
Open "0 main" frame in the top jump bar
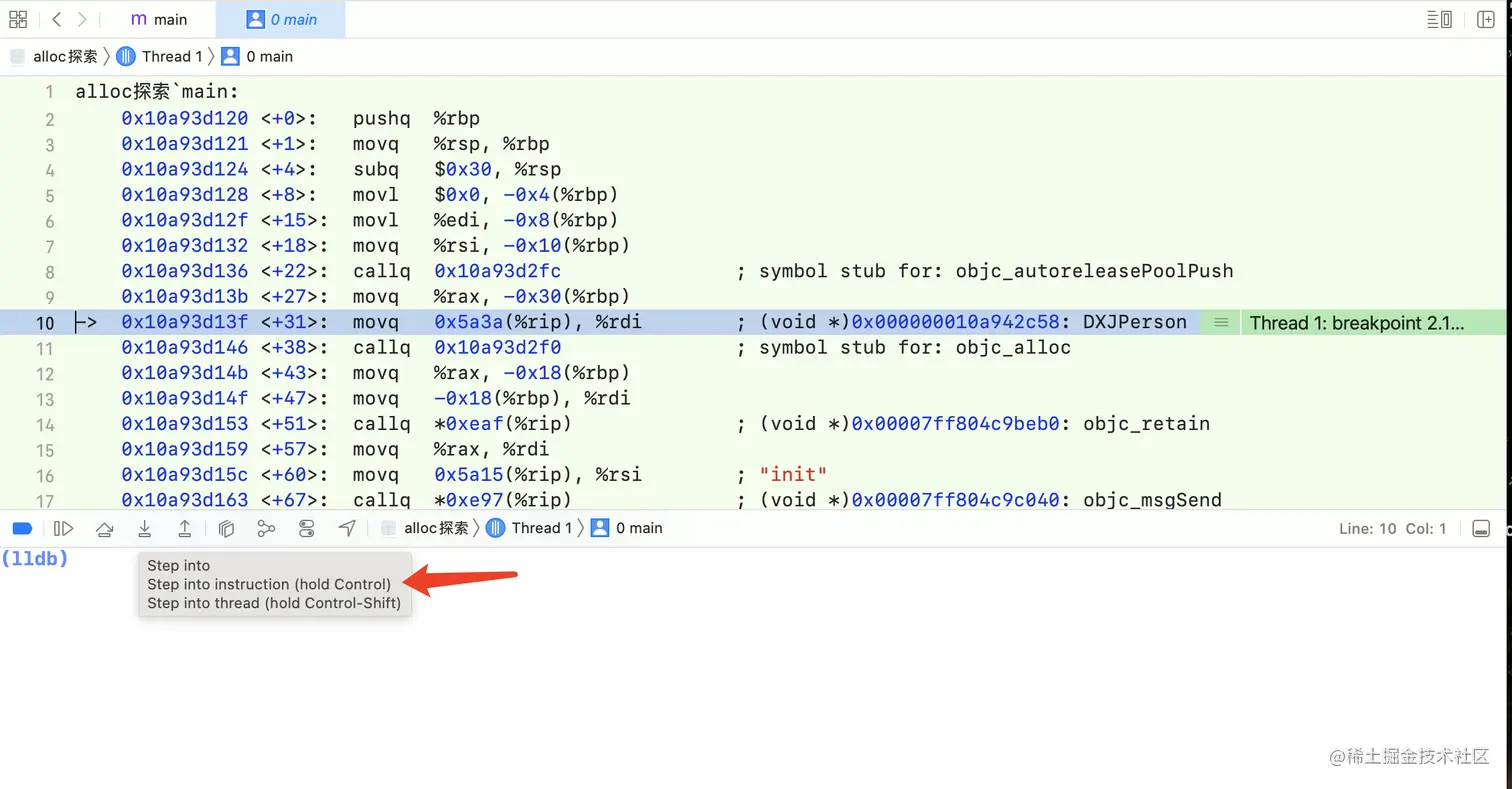pyautogui.click(x=269, y=57)
